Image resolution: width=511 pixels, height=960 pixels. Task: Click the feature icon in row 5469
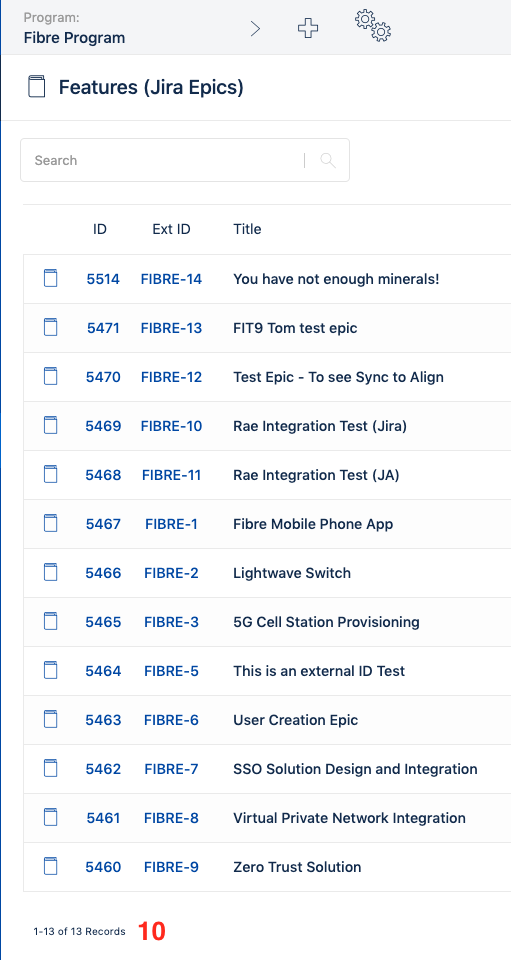click(51, 426)
